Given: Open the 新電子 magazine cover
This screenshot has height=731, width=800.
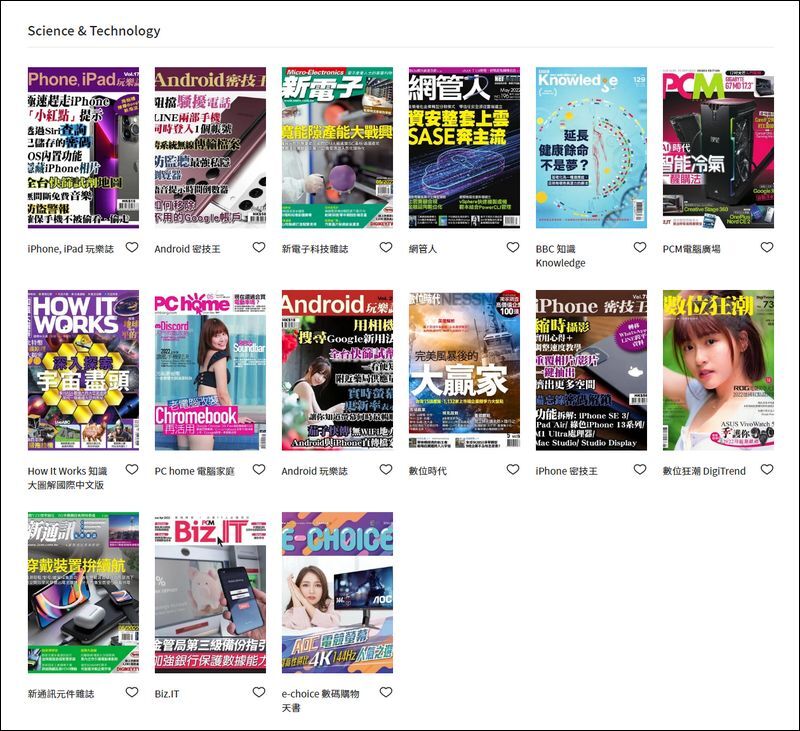Looking at the screenshot, I should point(337,148).
